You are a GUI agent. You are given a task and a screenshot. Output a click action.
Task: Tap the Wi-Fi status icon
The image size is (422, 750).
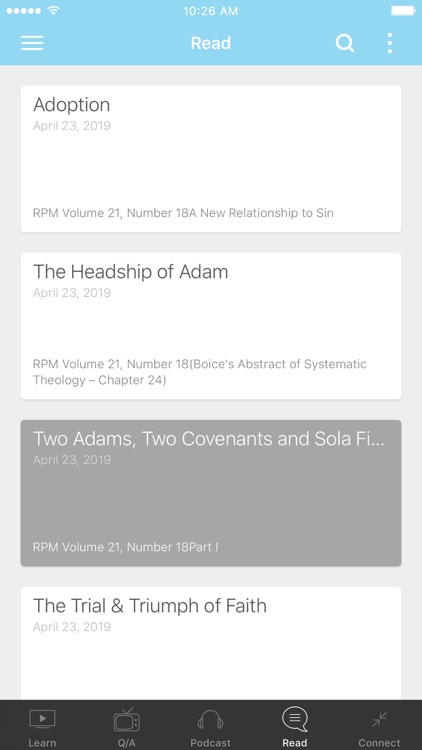(53, 10)
